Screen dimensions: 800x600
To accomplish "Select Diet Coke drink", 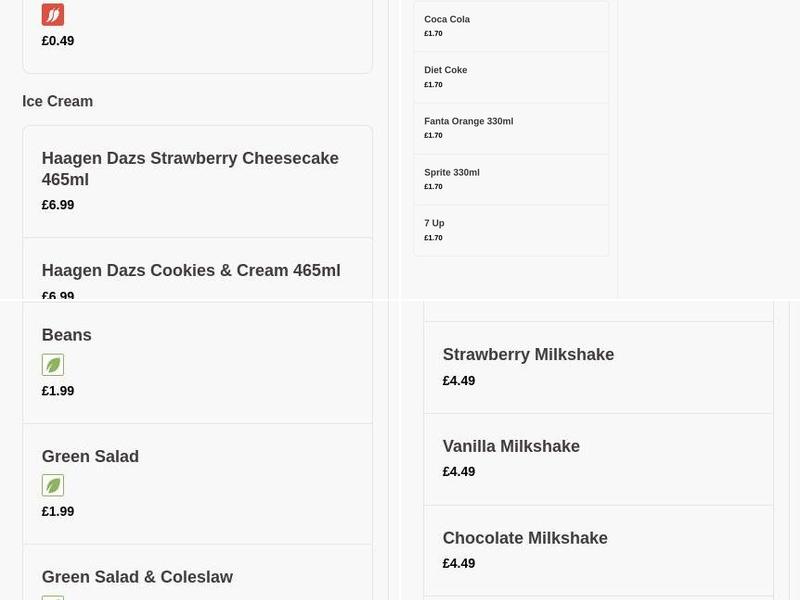I will tap(446, 71).
